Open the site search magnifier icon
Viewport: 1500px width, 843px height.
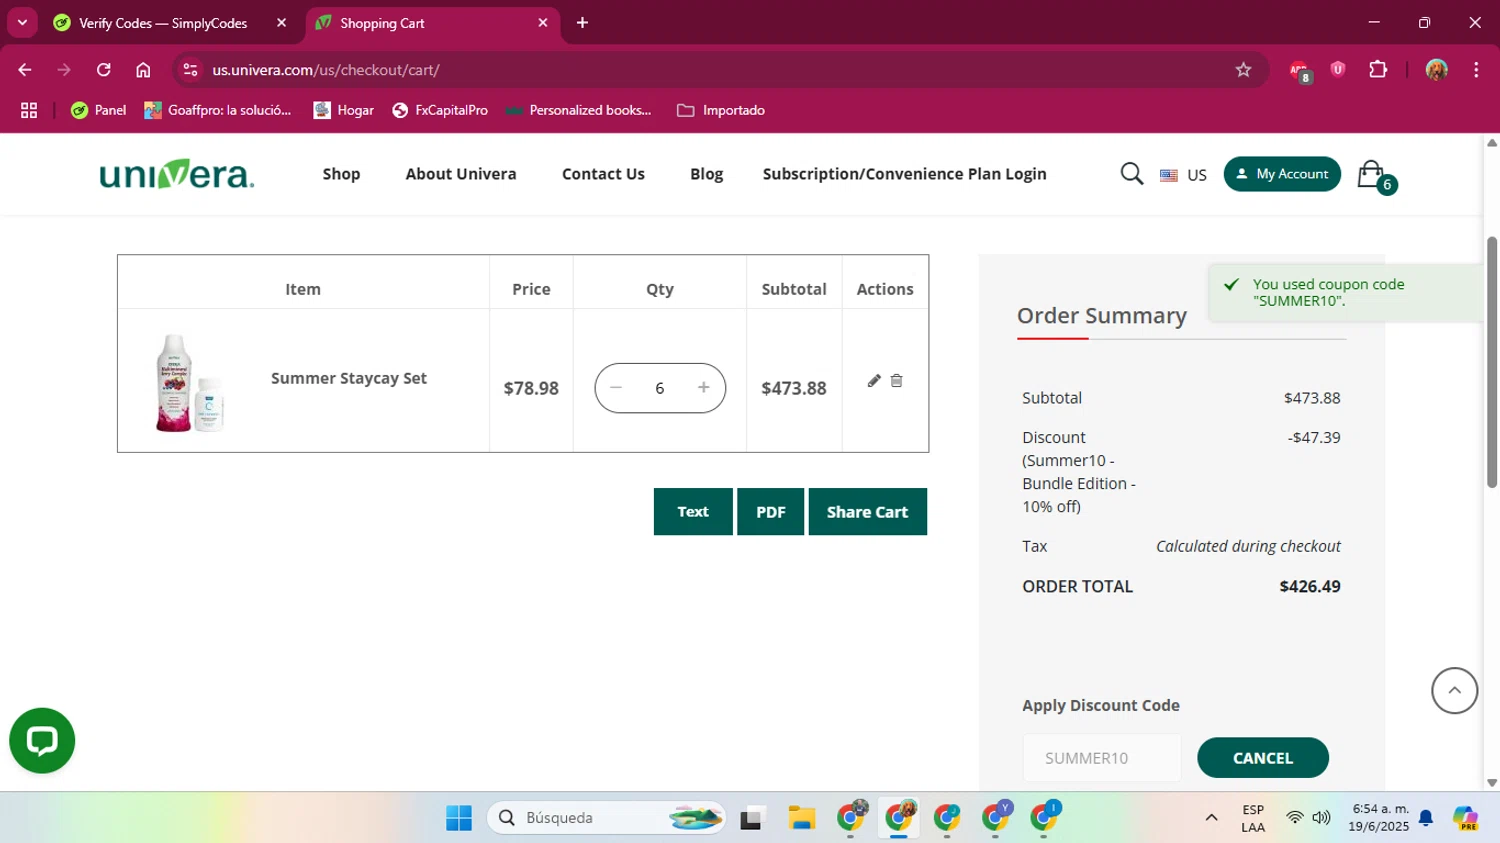tap(1131, 174)
